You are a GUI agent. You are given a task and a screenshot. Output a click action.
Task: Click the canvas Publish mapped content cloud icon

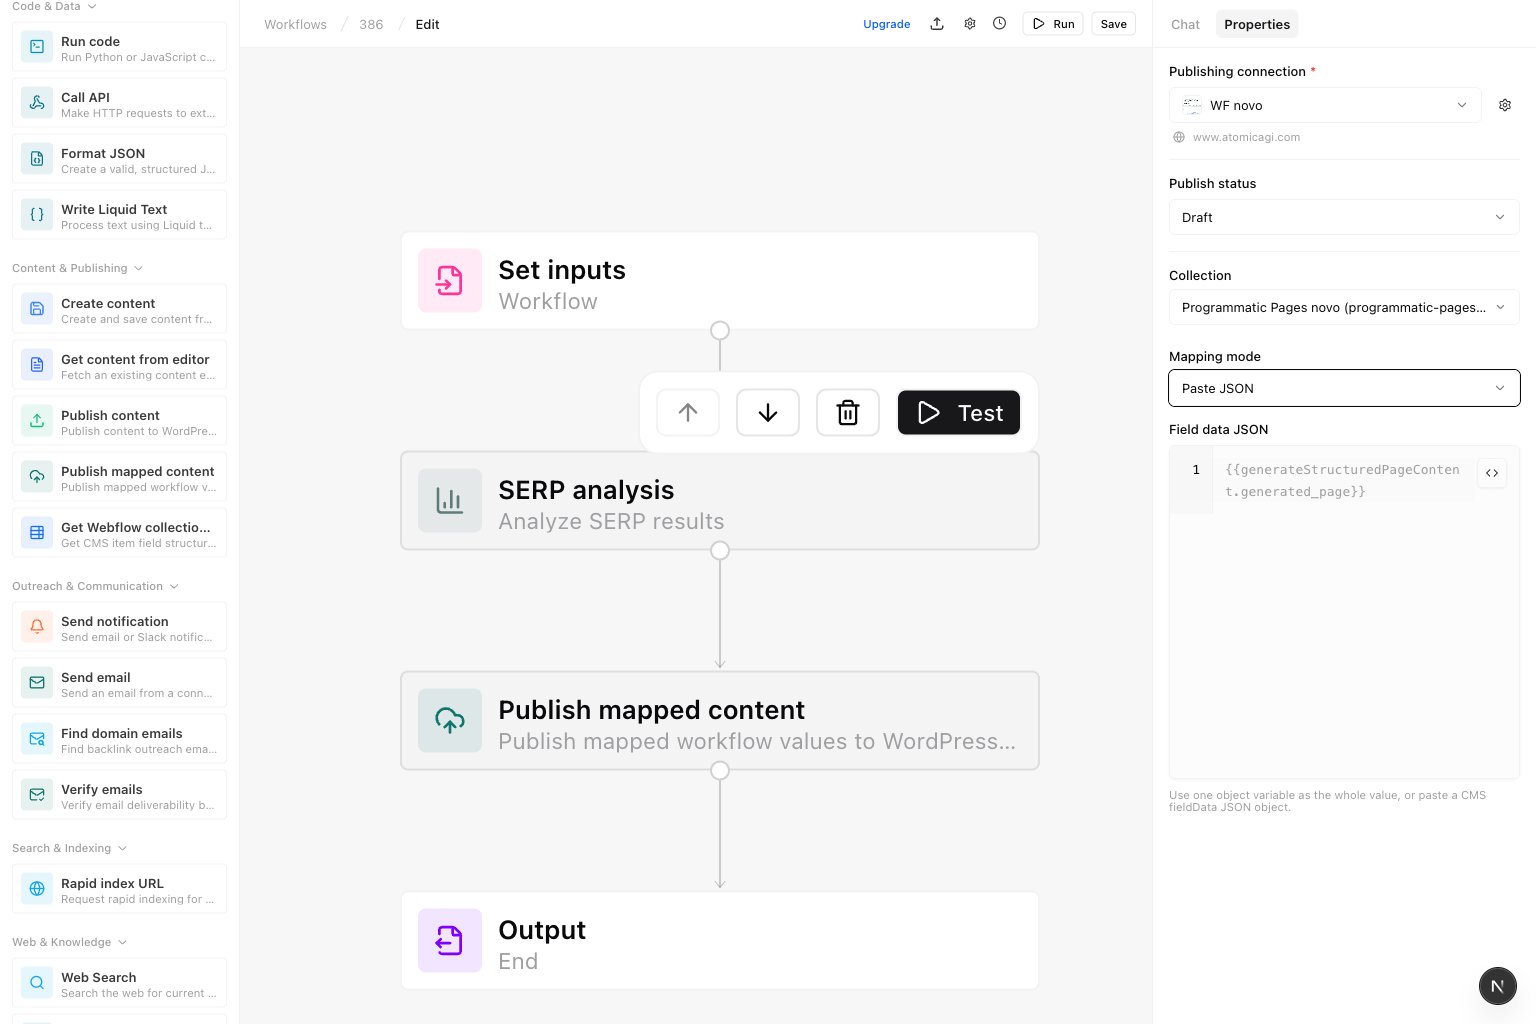(x=450, y=721)
